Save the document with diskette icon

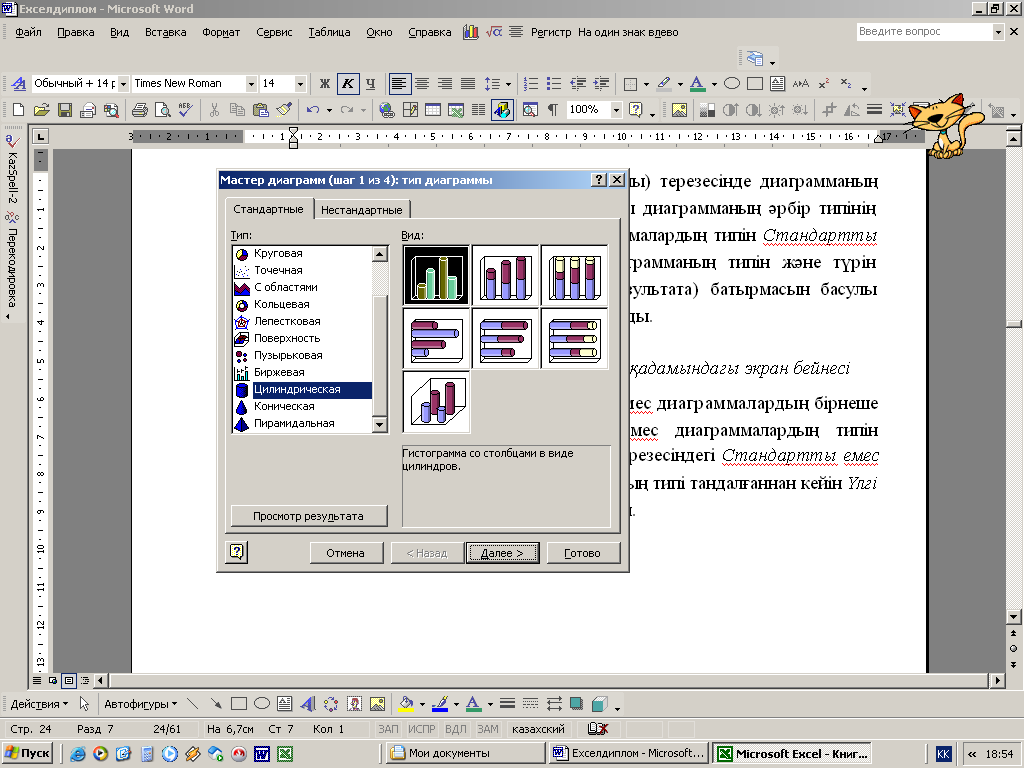(65, 110)
